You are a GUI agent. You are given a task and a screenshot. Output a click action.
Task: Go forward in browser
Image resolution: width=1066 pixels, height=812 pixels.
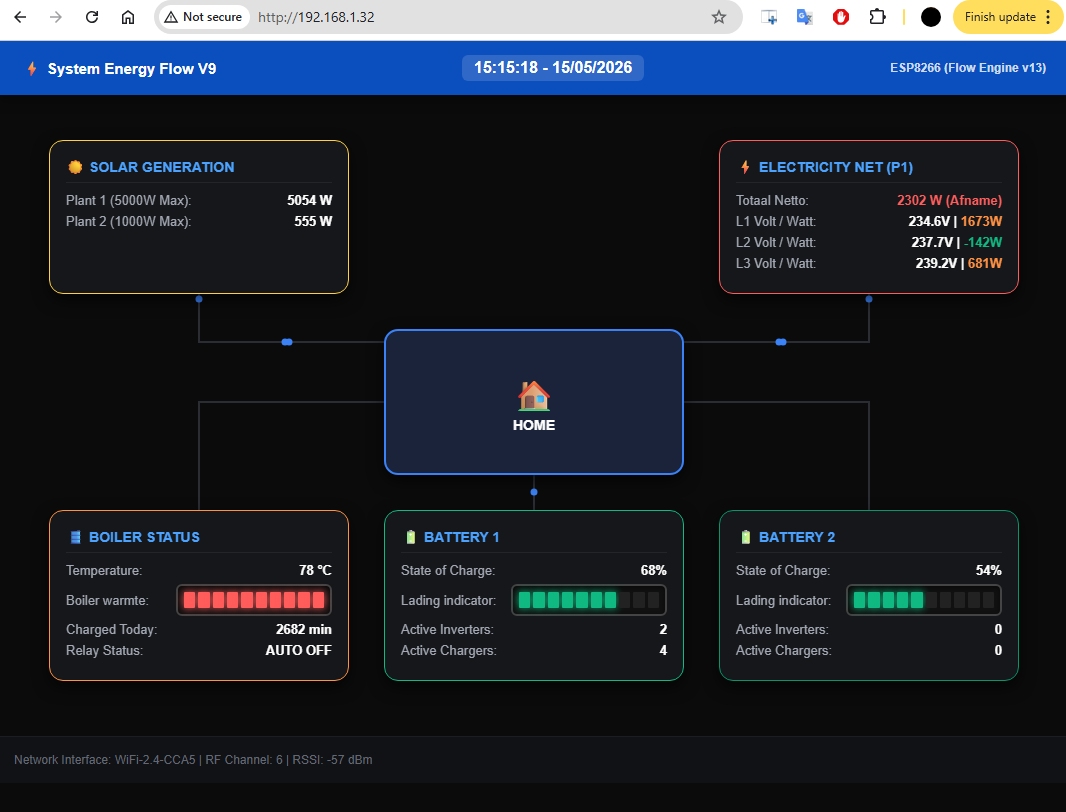(56, 17)
